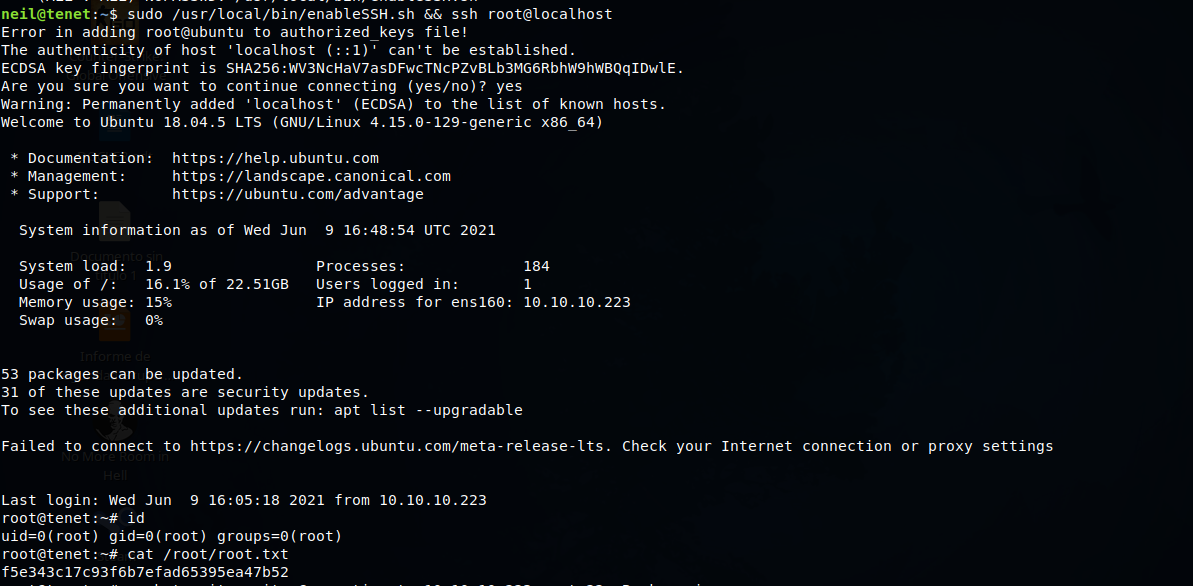This screenshot has width=1193, height=586.
Task: Open the help.ubuntu.com documentation link
Action: [275, 158]
